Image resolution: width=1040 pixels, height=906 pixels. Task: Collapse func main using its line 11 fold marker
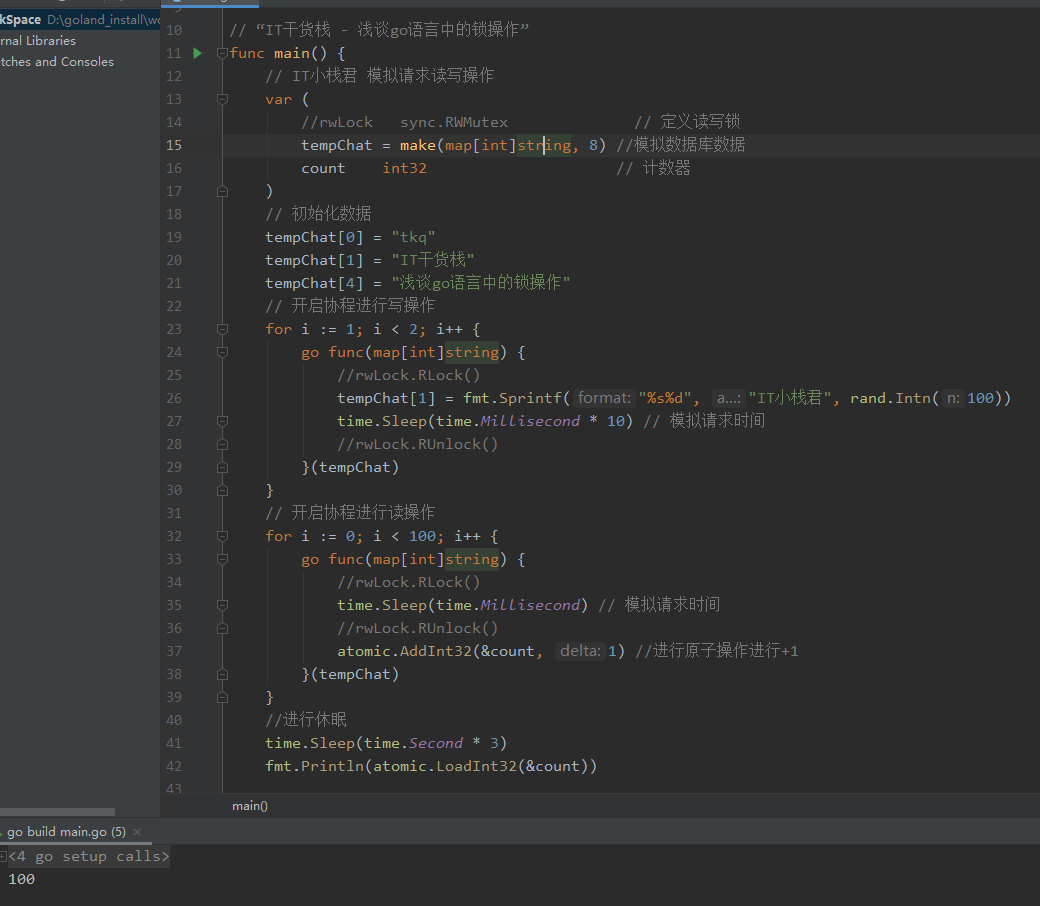(222, 53)
